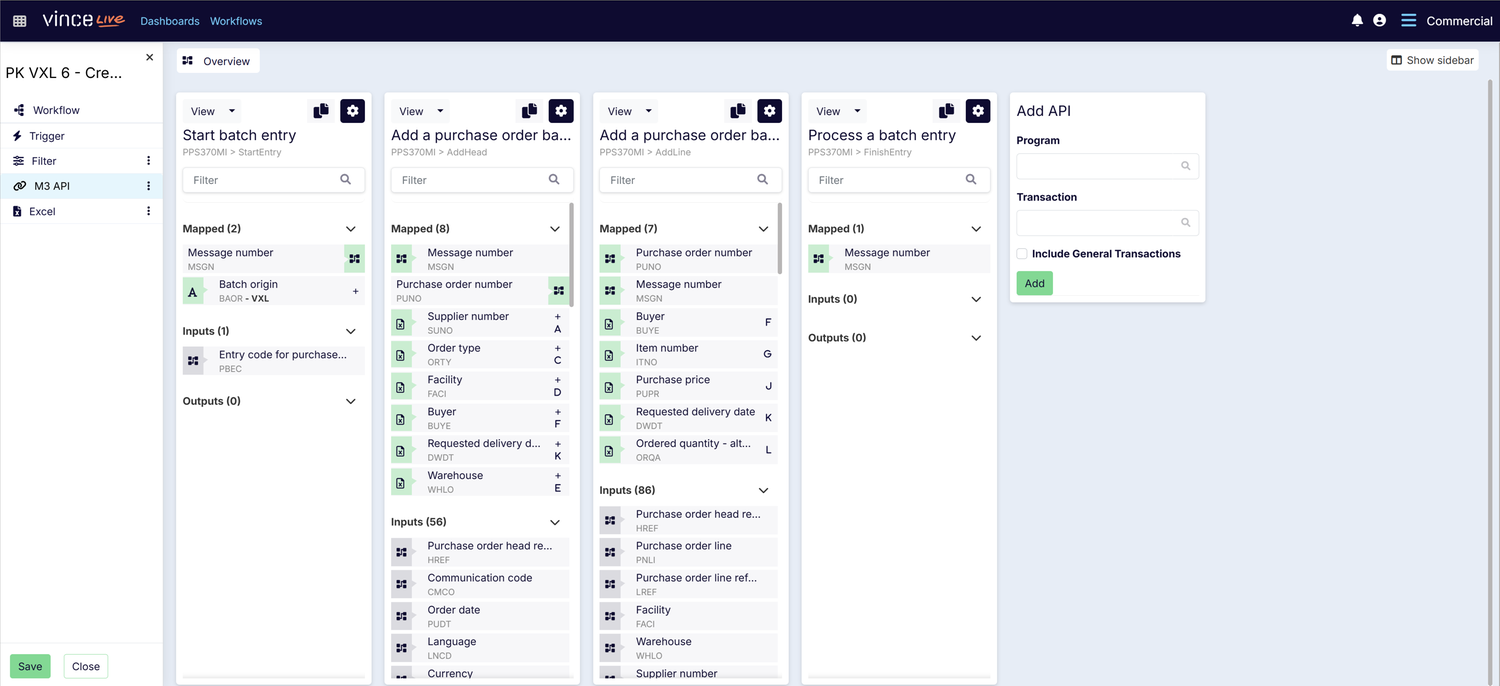Open the Dashboards menu item
Image resolution: width=1500 pixels, height=686 pixels.
169,20
